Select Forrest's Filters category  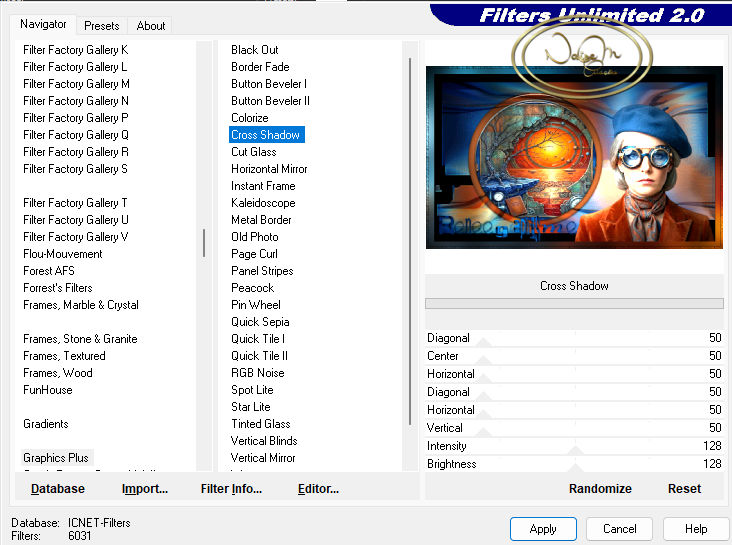58,288
